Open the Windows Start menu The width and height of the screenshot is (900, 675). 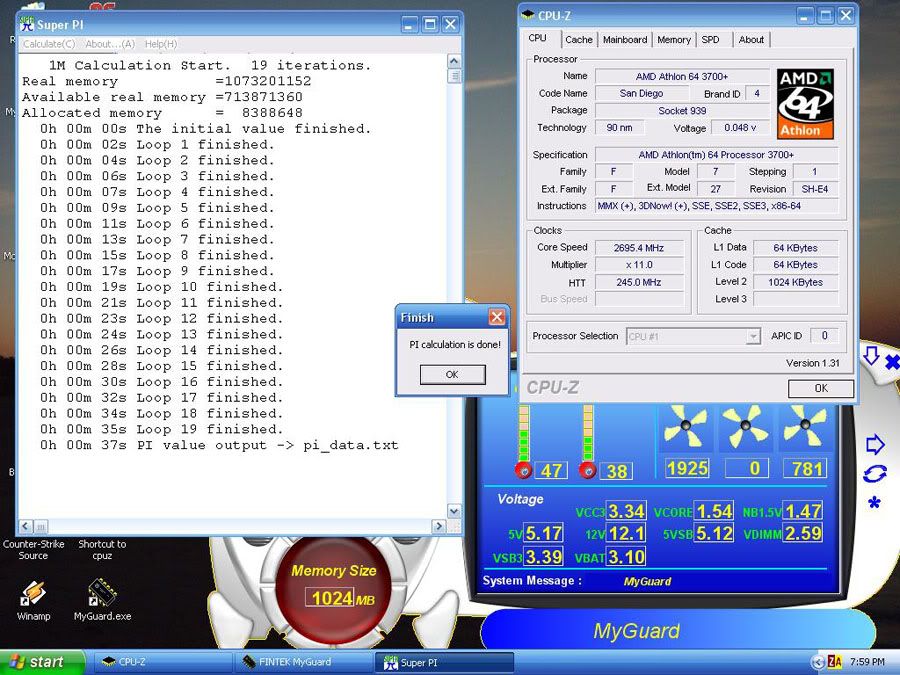(41, 662)
